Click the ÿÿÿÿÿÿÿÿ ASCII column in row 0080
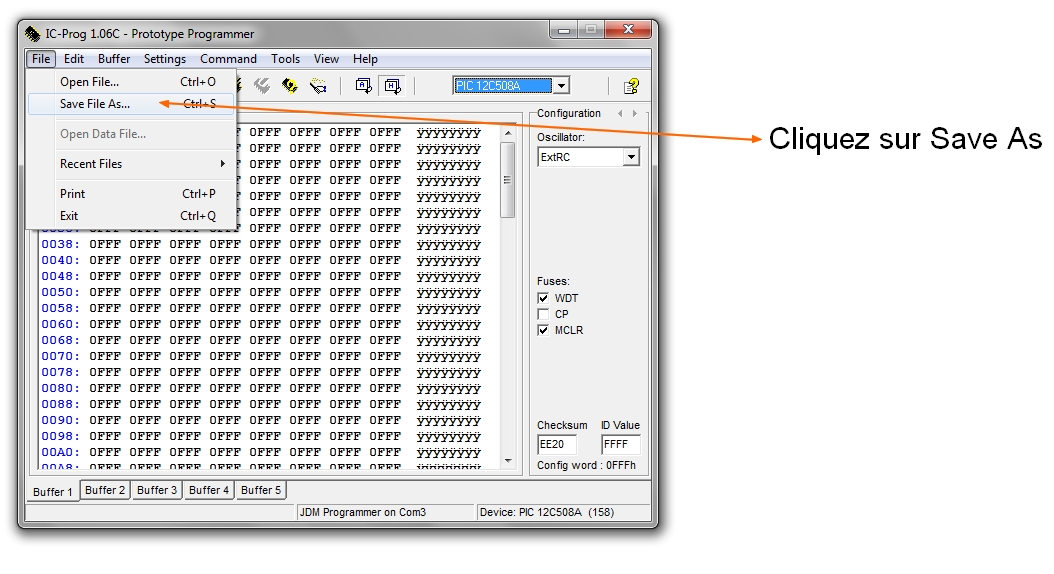 448,388
